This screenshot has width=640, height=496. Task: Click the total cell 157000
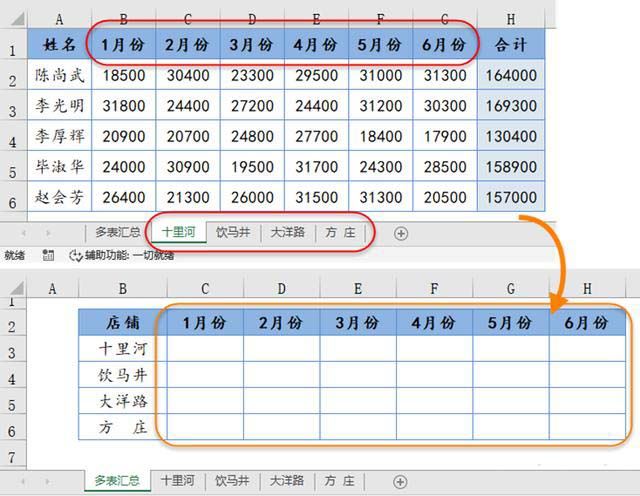point(511,197)
